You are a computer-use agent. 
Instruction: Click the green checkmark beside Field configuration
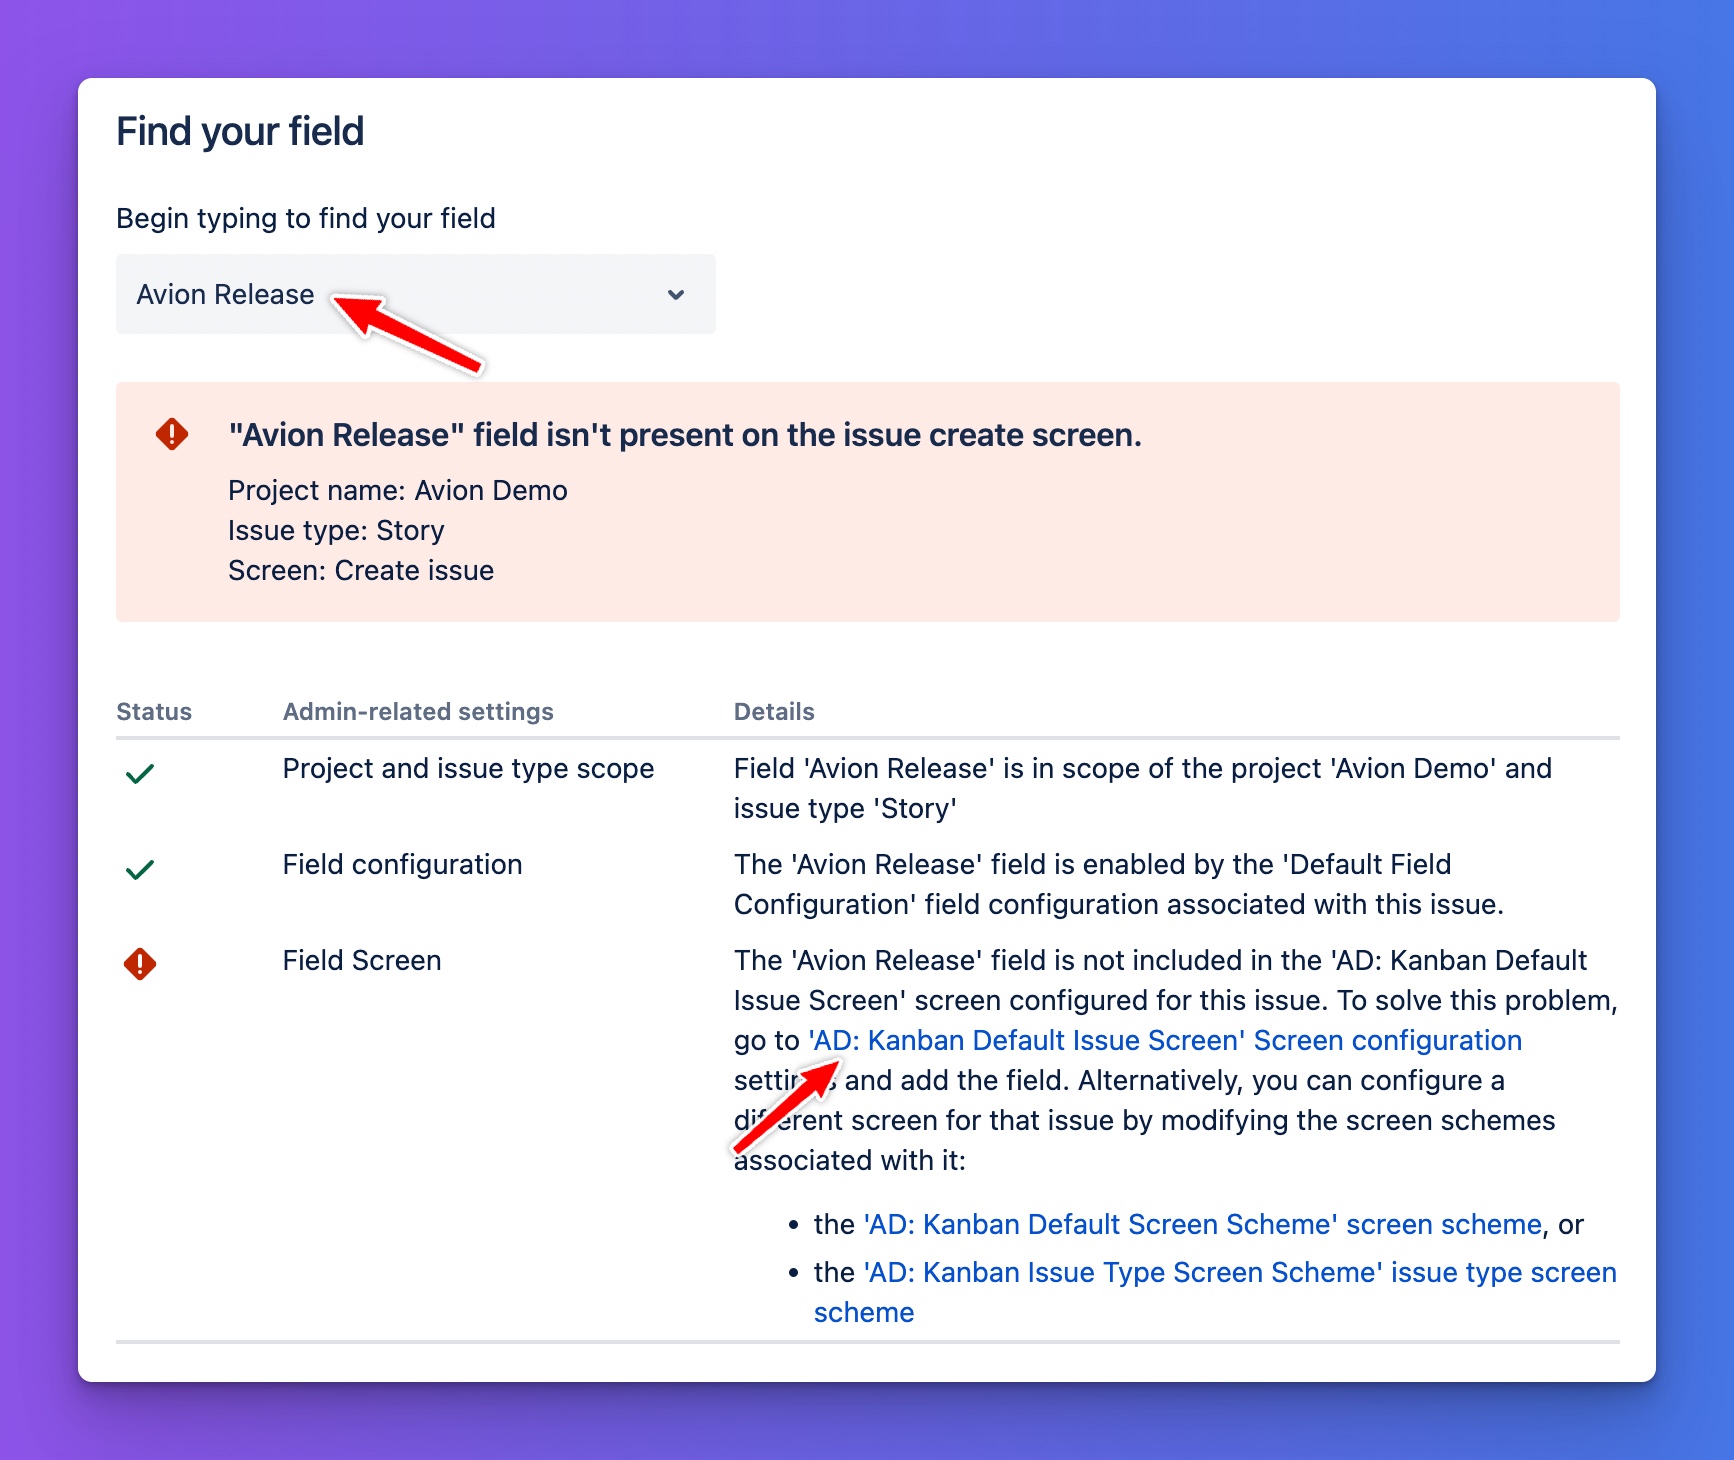[x=140, y=869]
